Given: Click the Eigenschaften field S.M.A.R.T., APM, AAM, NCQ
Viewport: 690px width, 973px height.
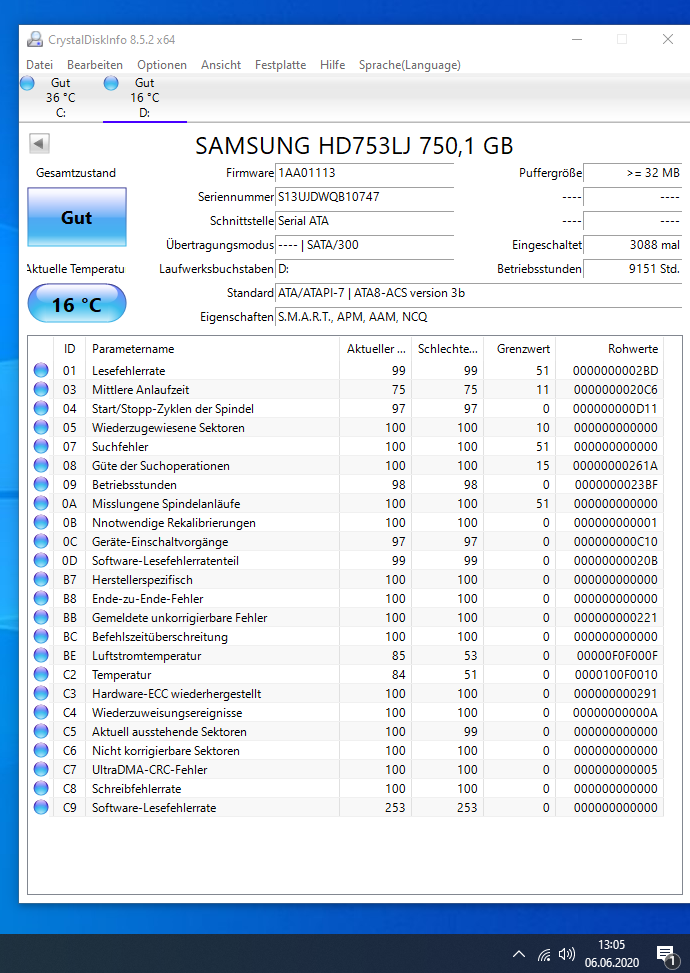Looking at the screenshot, I should pos(478,316).
